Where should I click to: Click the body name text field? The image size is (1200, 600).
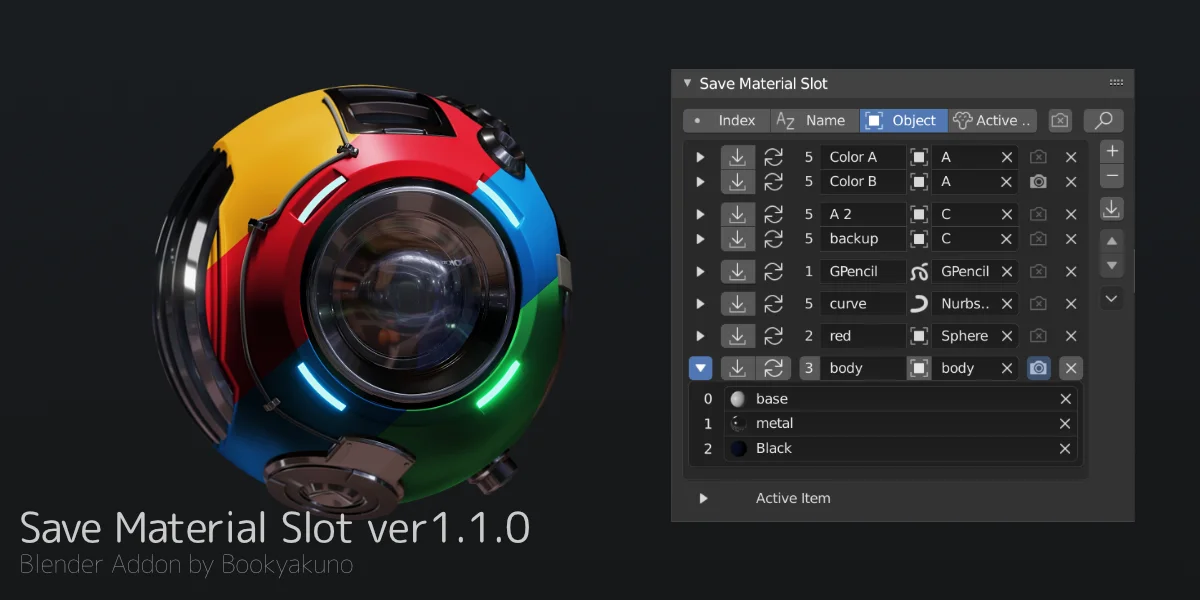point(862,368)
